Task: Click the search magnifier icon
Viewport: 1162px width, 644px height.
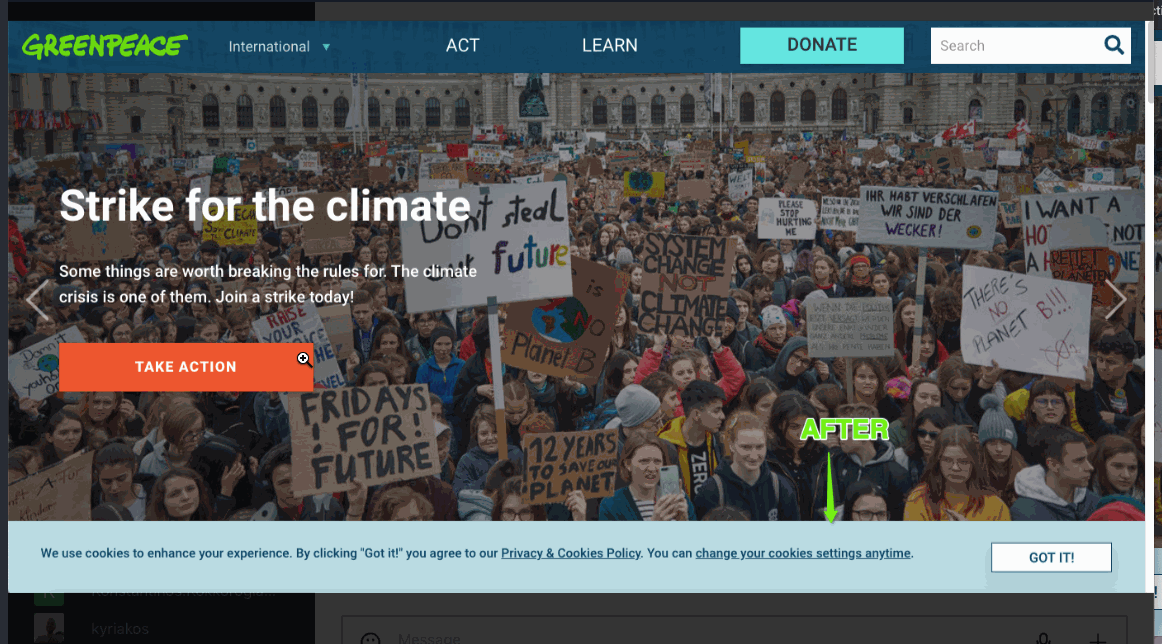Action: (1114, 45)
